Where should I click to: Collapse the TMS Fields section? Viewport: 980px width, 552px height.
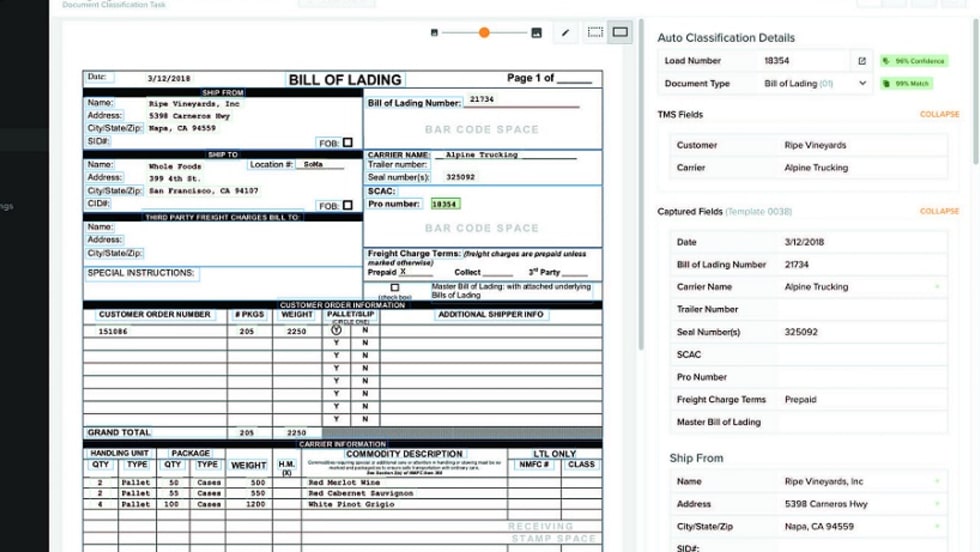tap(938, 115)
